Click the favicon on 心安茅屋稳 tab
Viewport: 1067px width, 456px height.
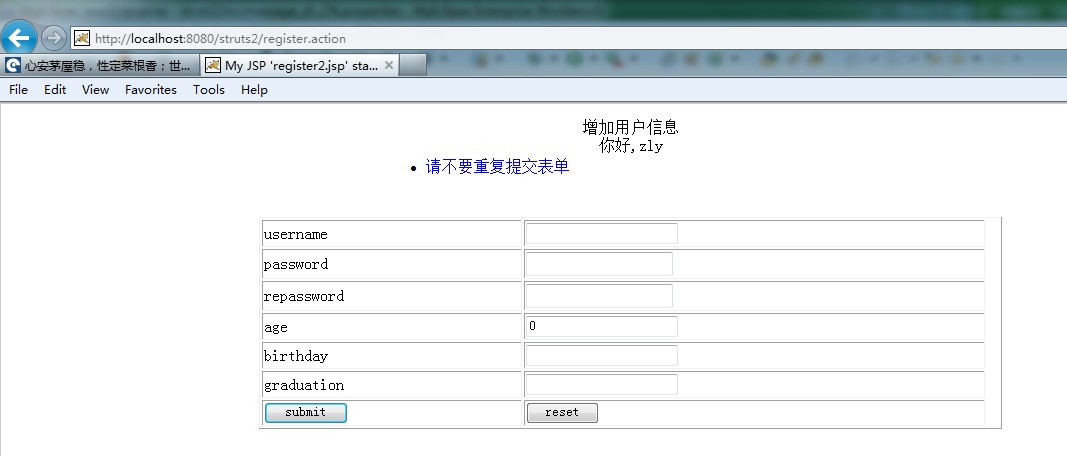[x=13, y=65]
